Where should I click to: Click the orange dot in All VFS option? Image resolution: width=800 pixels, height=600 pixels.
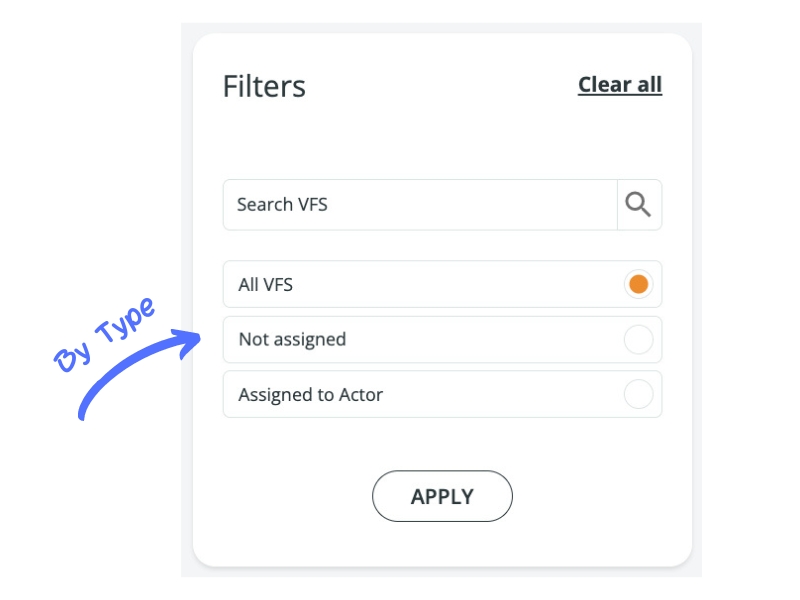(x=638, y=285)
